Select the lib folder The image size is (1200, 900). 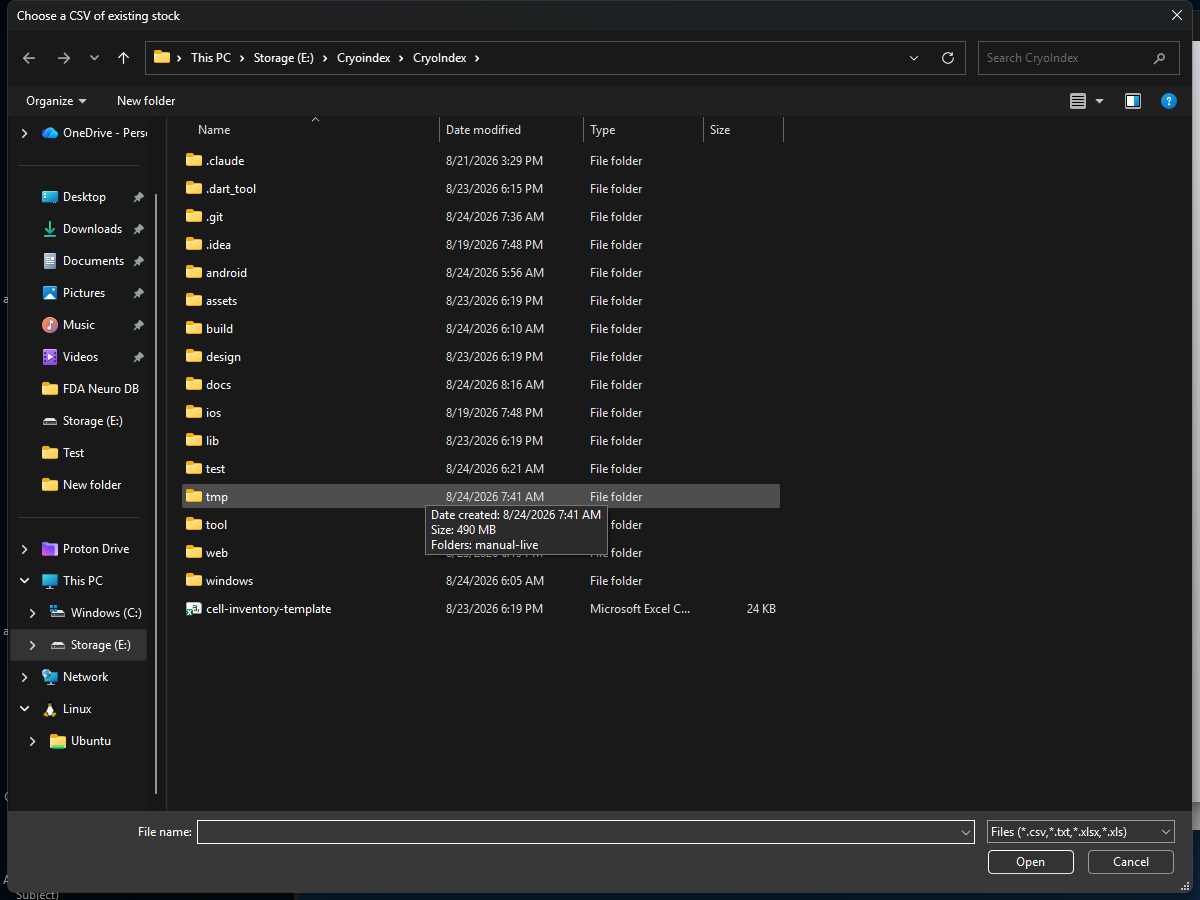[481, 441]
